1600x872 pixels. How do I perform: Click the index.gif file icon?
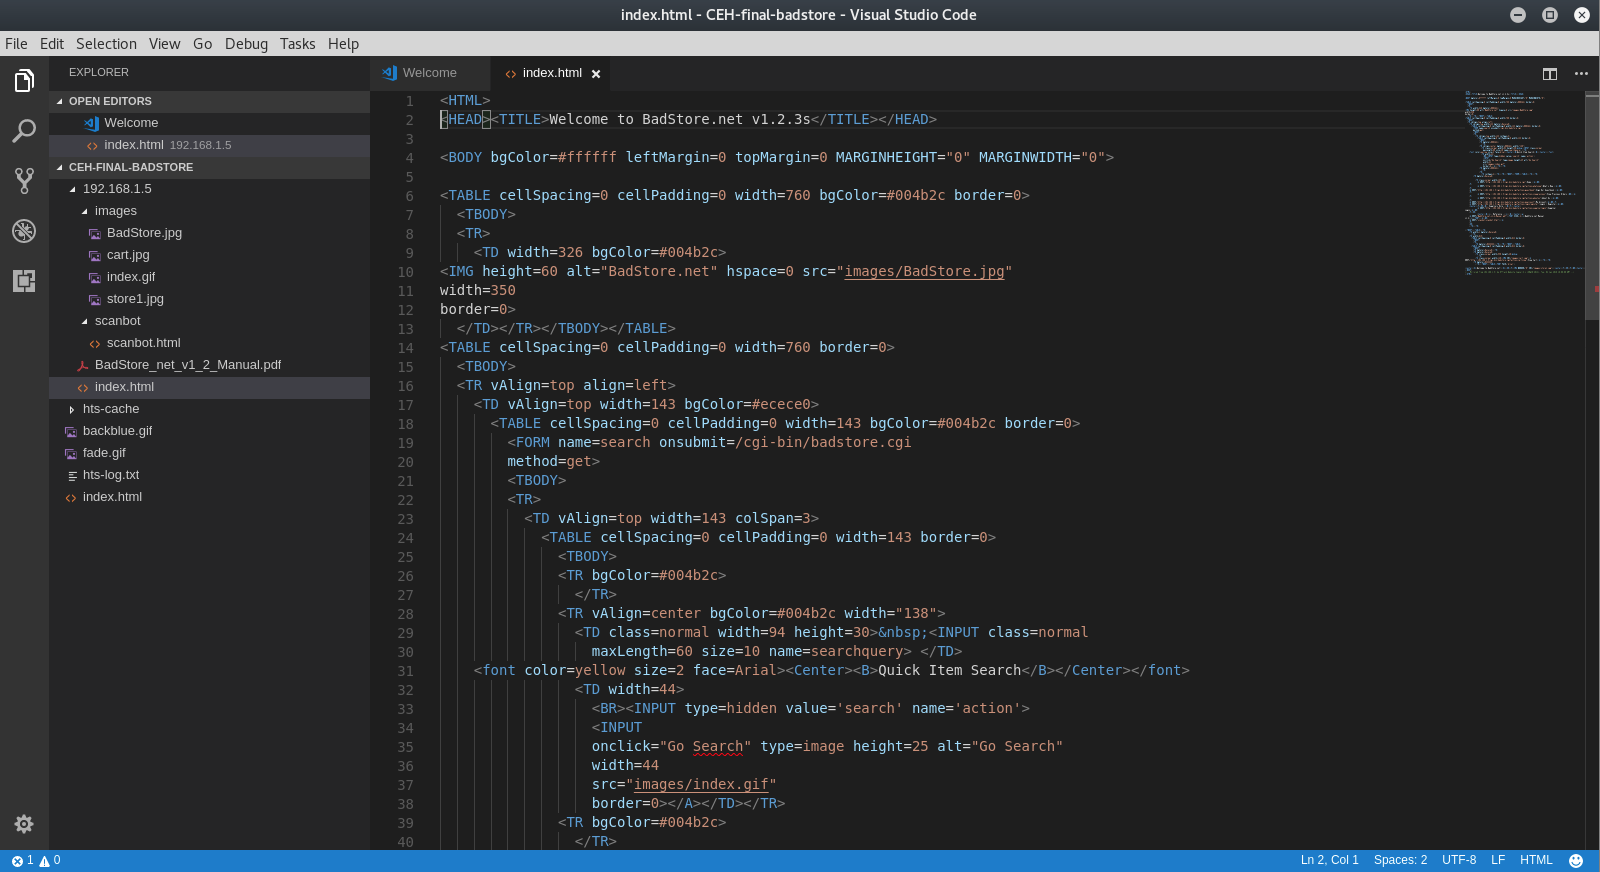click(95, 278)
